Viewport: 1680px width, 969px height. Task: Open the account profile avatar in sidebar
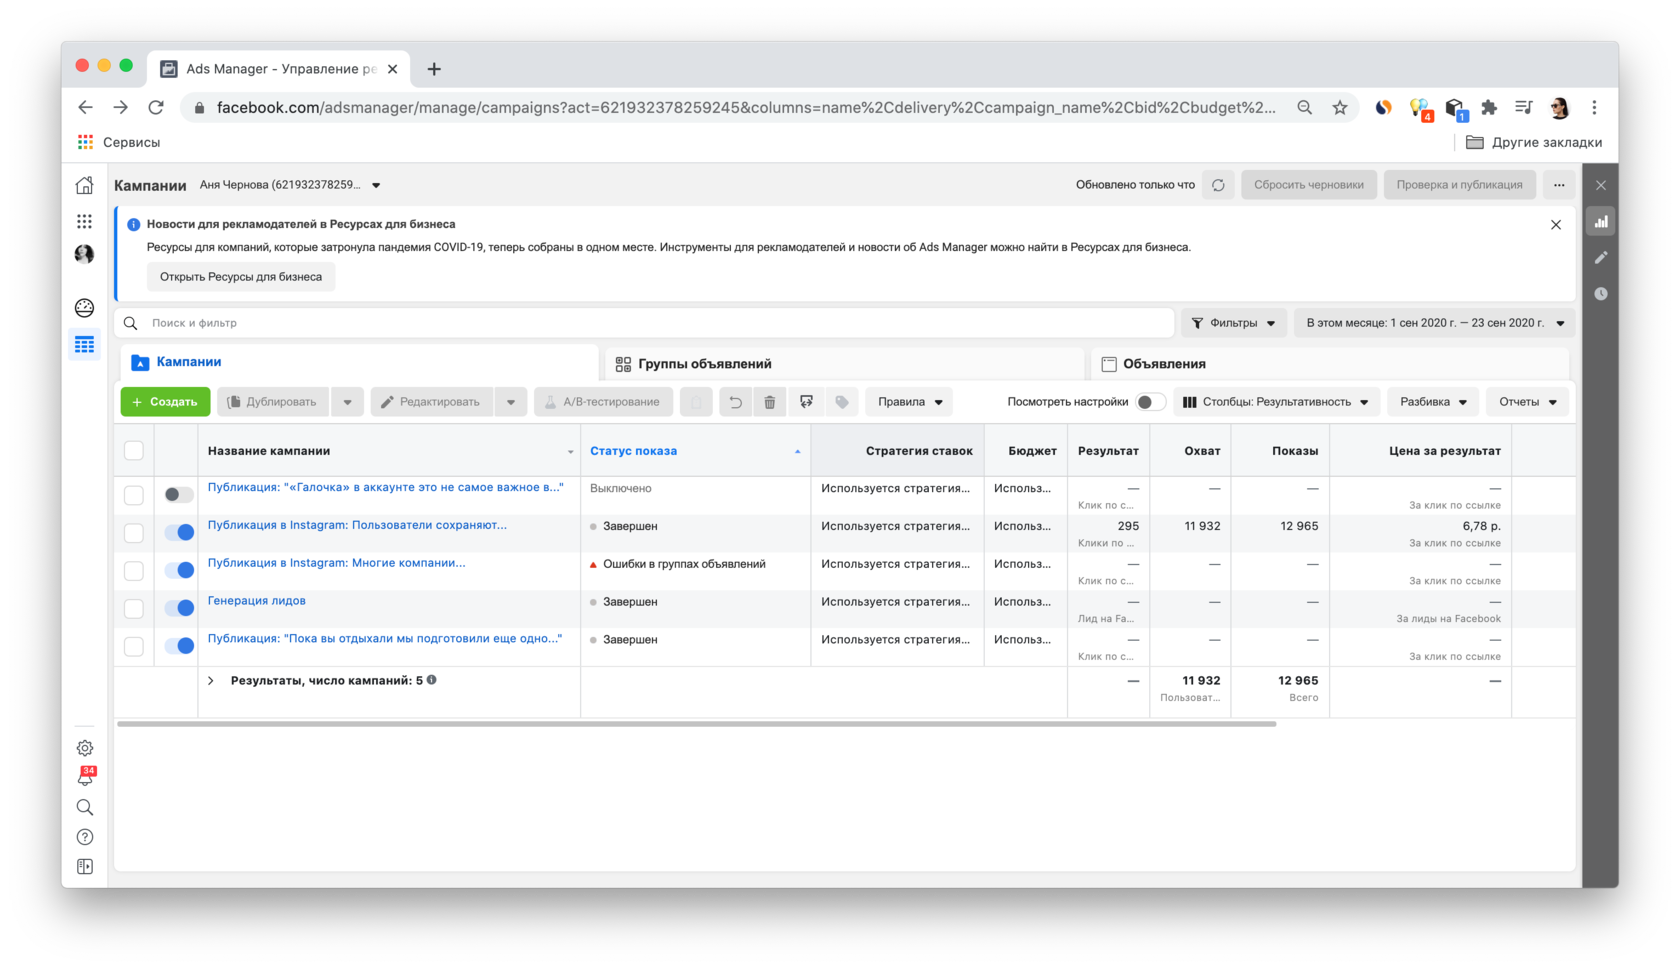[85, 254]
